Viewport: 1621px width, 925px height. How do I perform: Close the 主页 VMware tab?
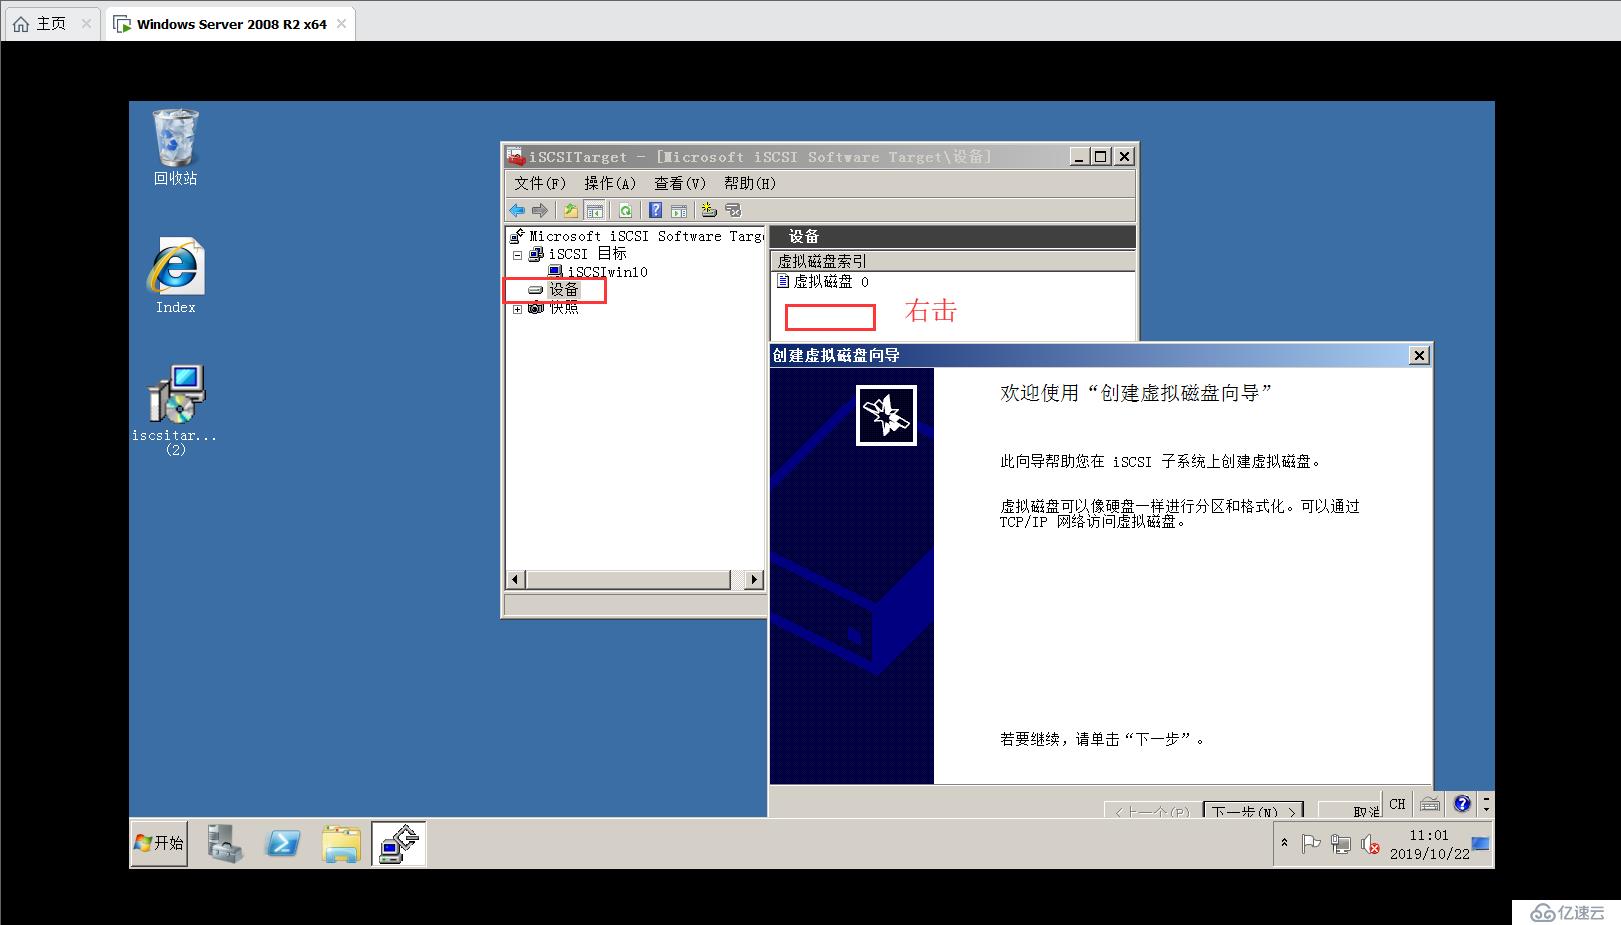pos(87,24)
